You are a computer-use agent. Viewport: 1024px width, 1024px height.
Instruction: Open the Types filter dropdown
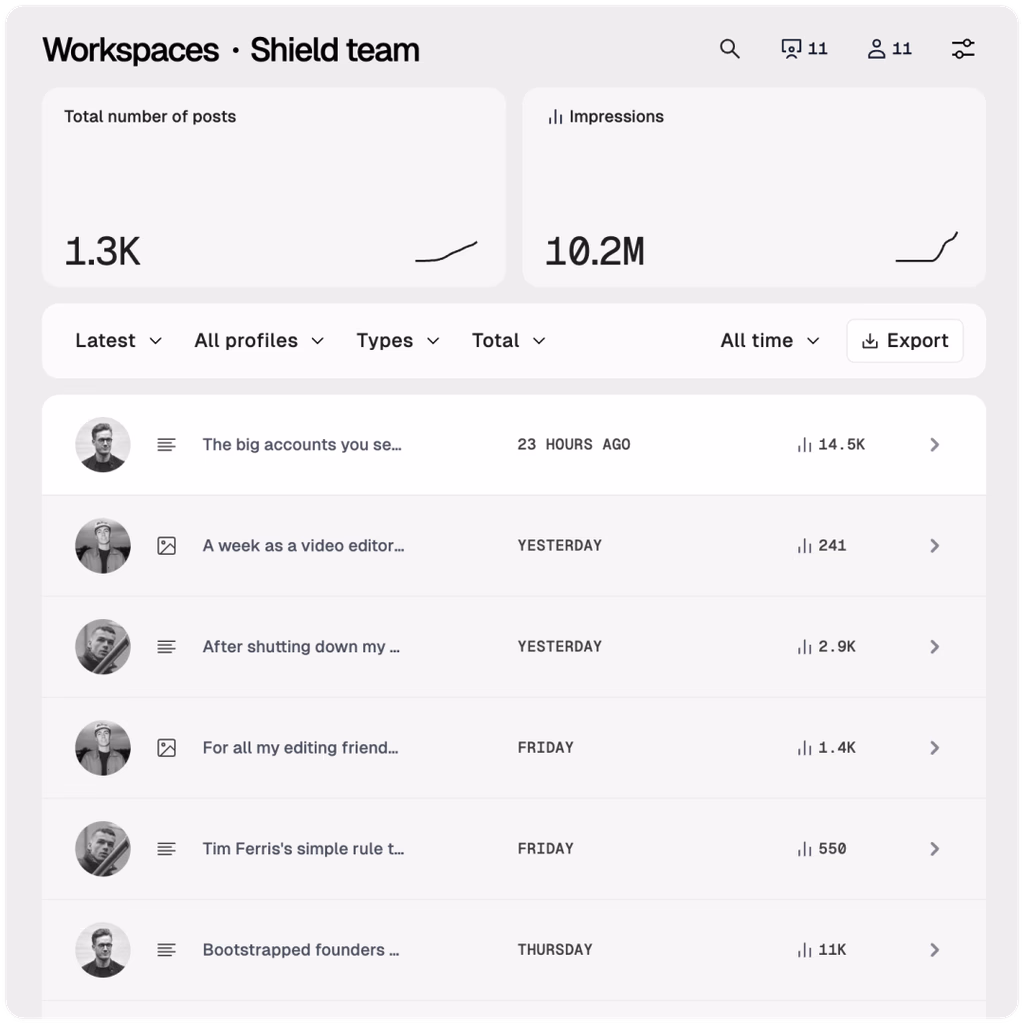tap(397, 340)
